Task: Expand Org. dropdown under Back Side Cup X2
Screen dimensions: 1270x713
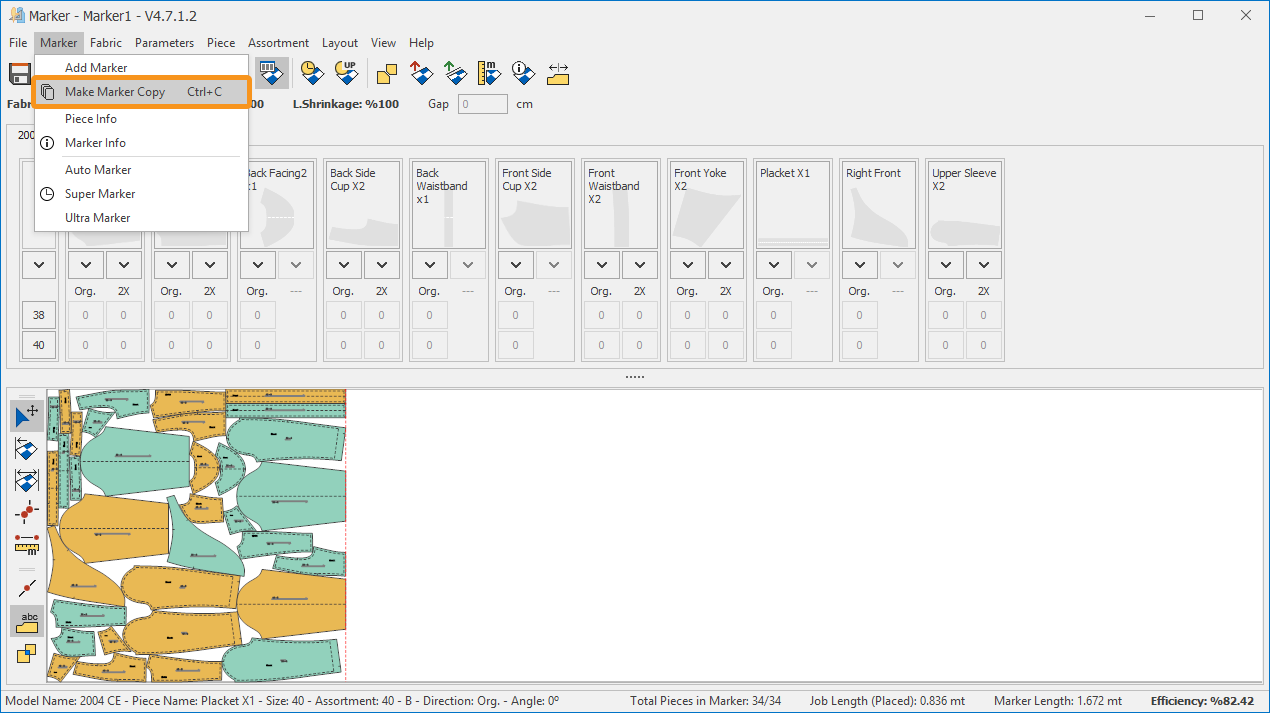Action: 343,265
